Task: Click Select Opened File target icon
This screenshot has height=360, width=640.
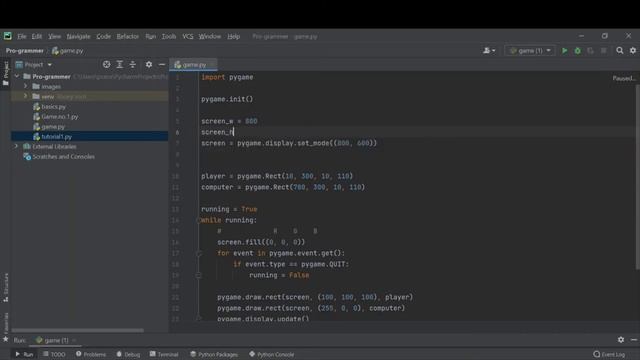Action: (107, 64)
